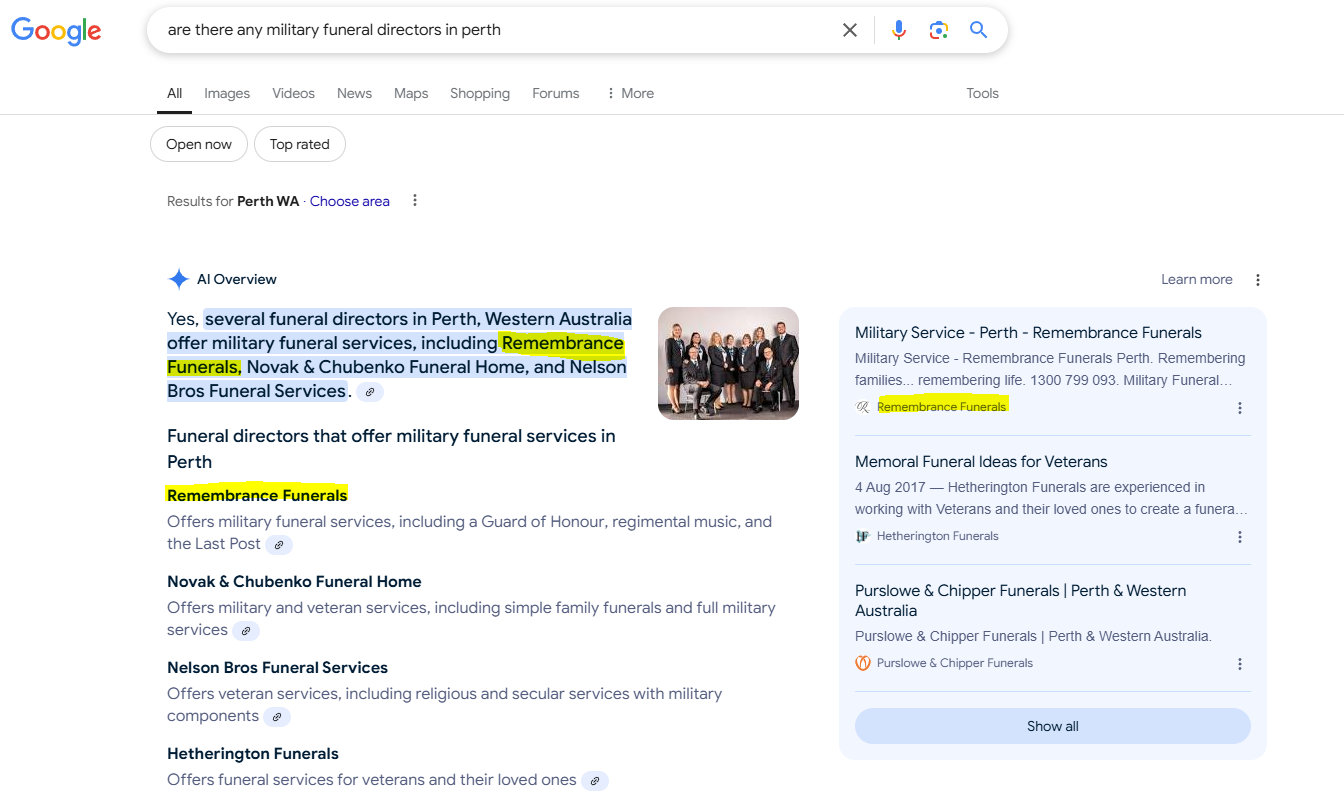
Task: Open "Purslowe & Chipper Funerals | Perth" source title
Action: (1021, 601)
